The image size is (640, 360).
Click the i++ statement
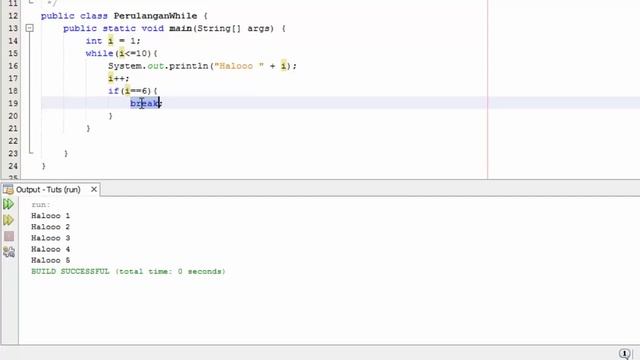[118, 78]
